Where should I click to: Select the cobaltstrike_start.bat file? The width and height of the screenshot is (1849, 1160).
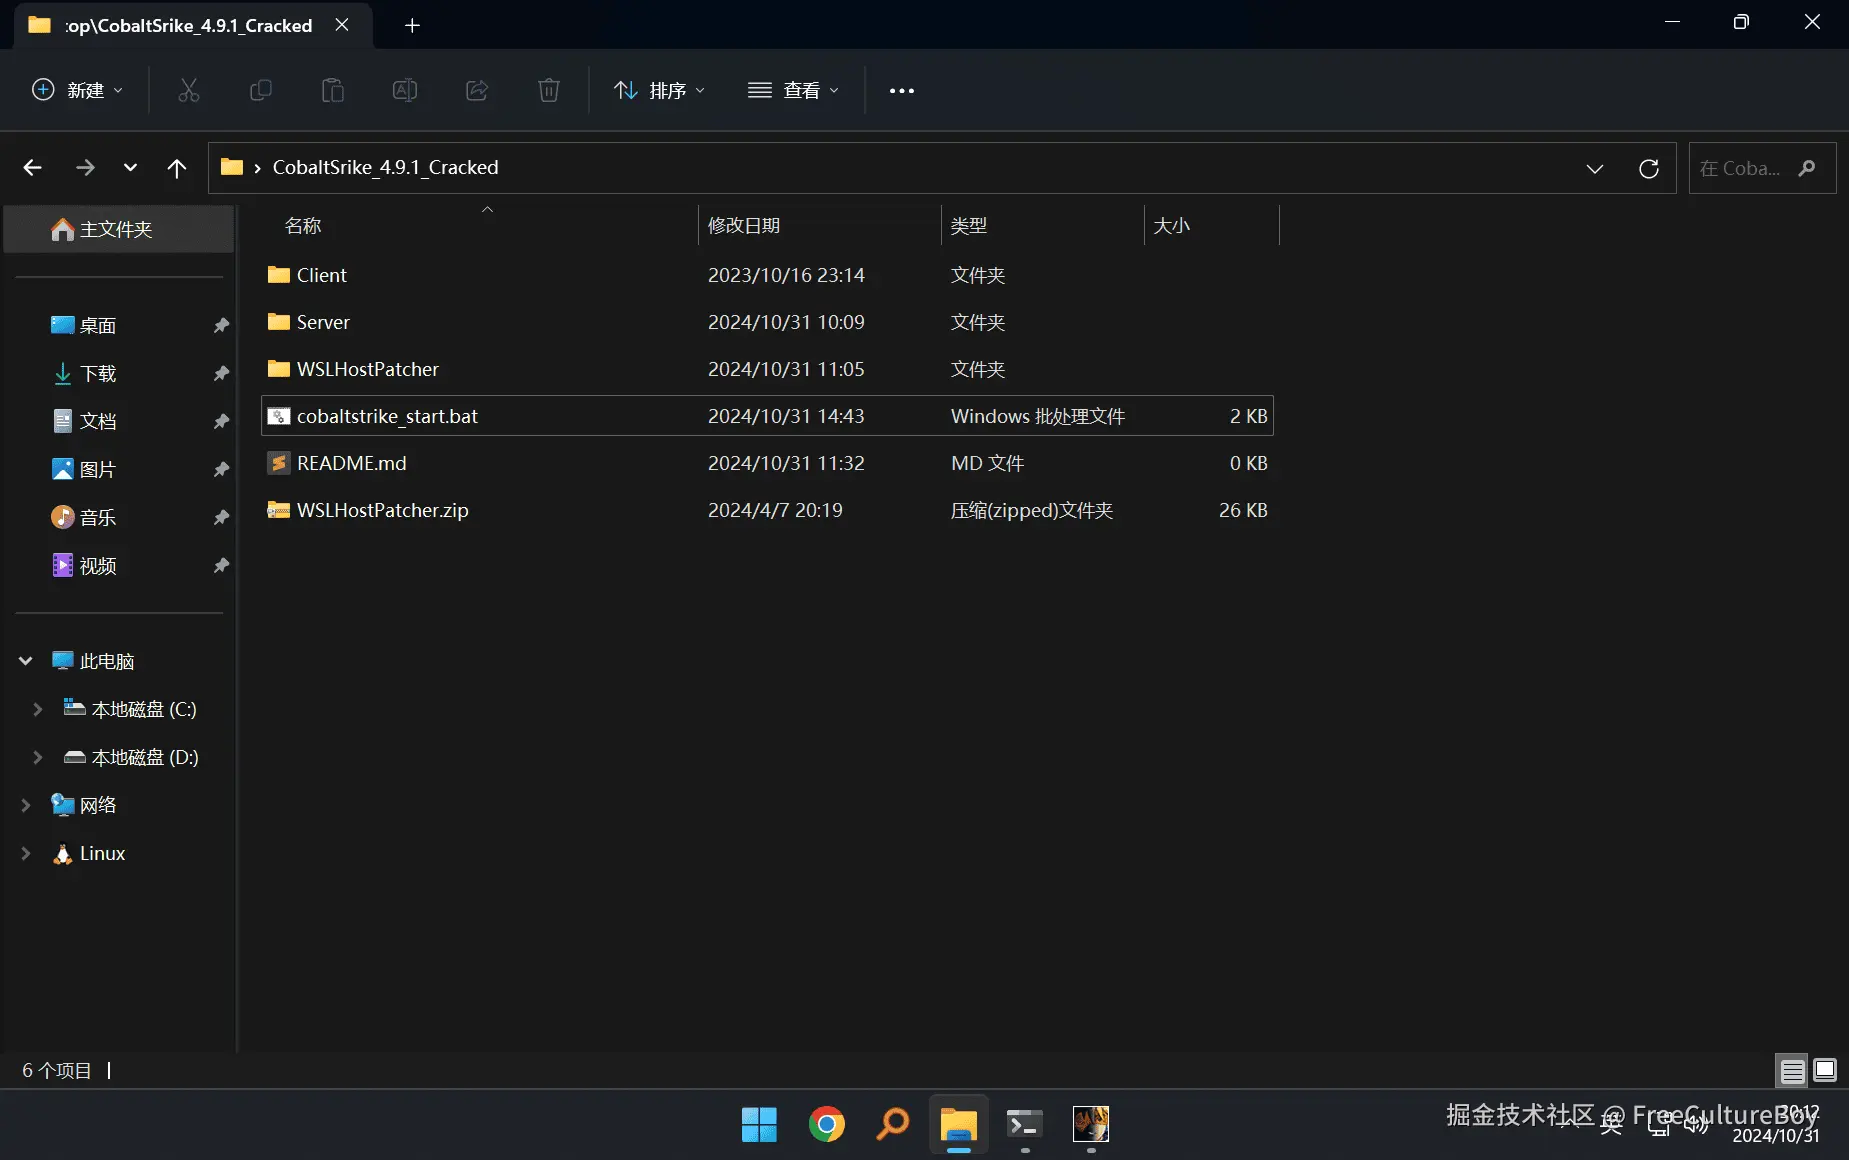click(x=767, y=416)
